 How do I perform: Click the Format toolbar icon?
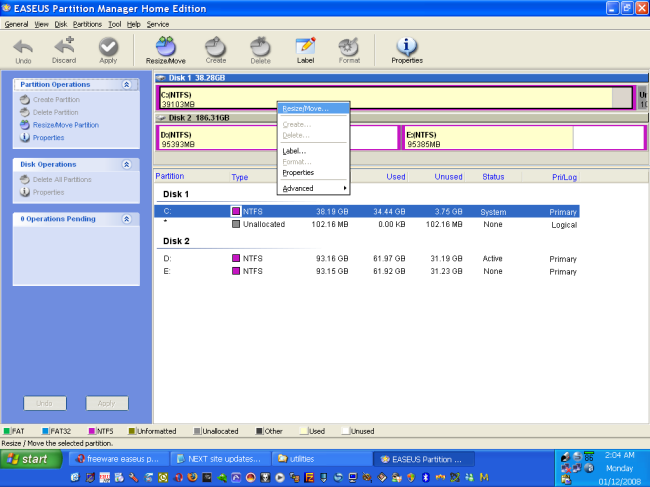click(x=349, y=51)
